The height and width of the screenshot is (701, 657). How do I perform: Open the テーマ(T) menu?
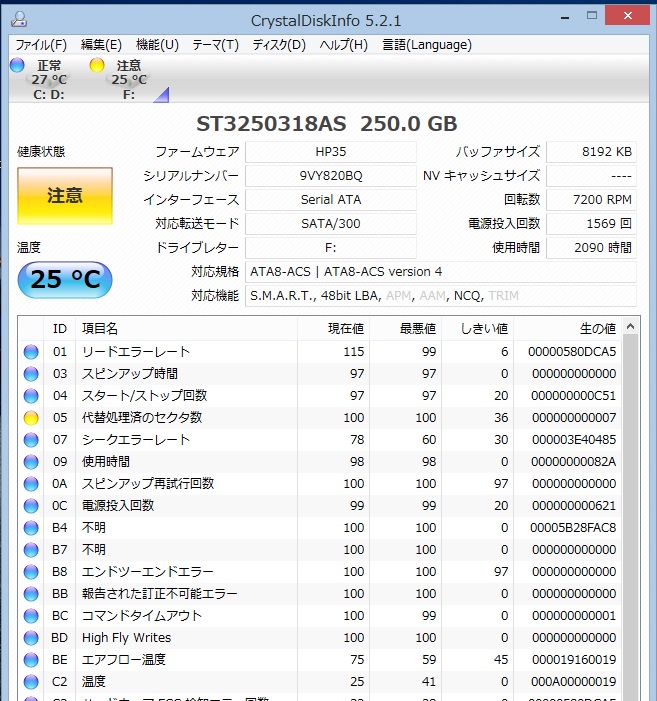point(215,45)
